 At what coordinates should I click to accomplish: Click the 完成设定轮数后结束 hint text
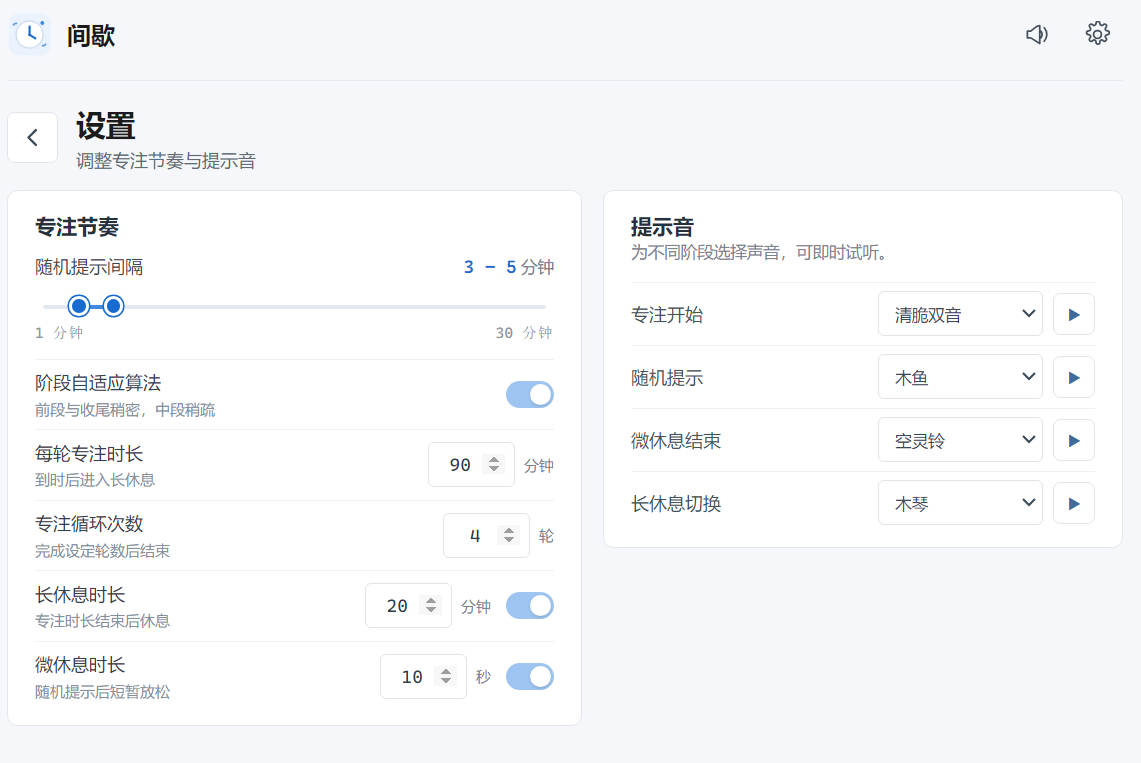pos(103,551)
